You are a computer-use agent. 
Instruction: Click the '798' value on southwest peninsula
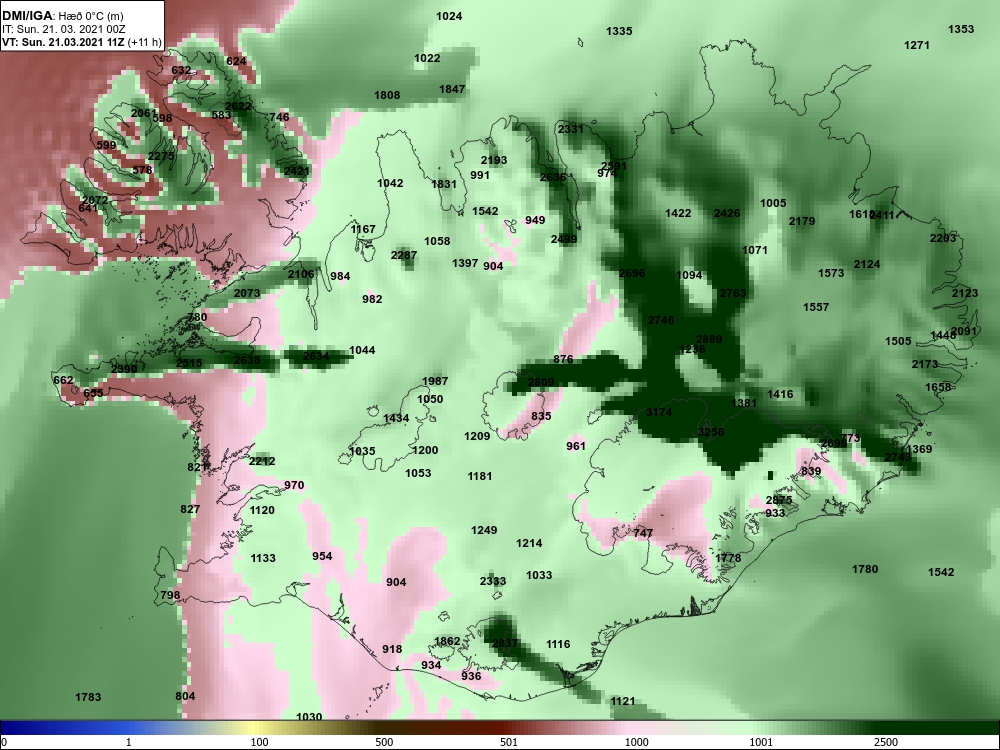[x=170, y=595]
